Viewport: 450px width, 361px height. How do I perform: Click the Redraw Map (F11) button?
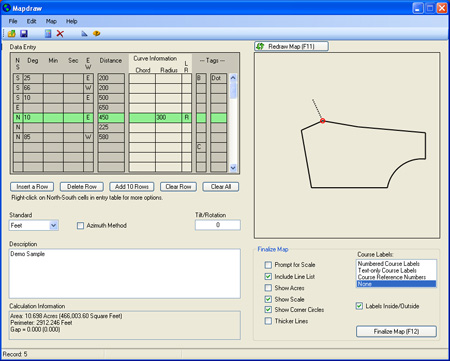(291, 46)
